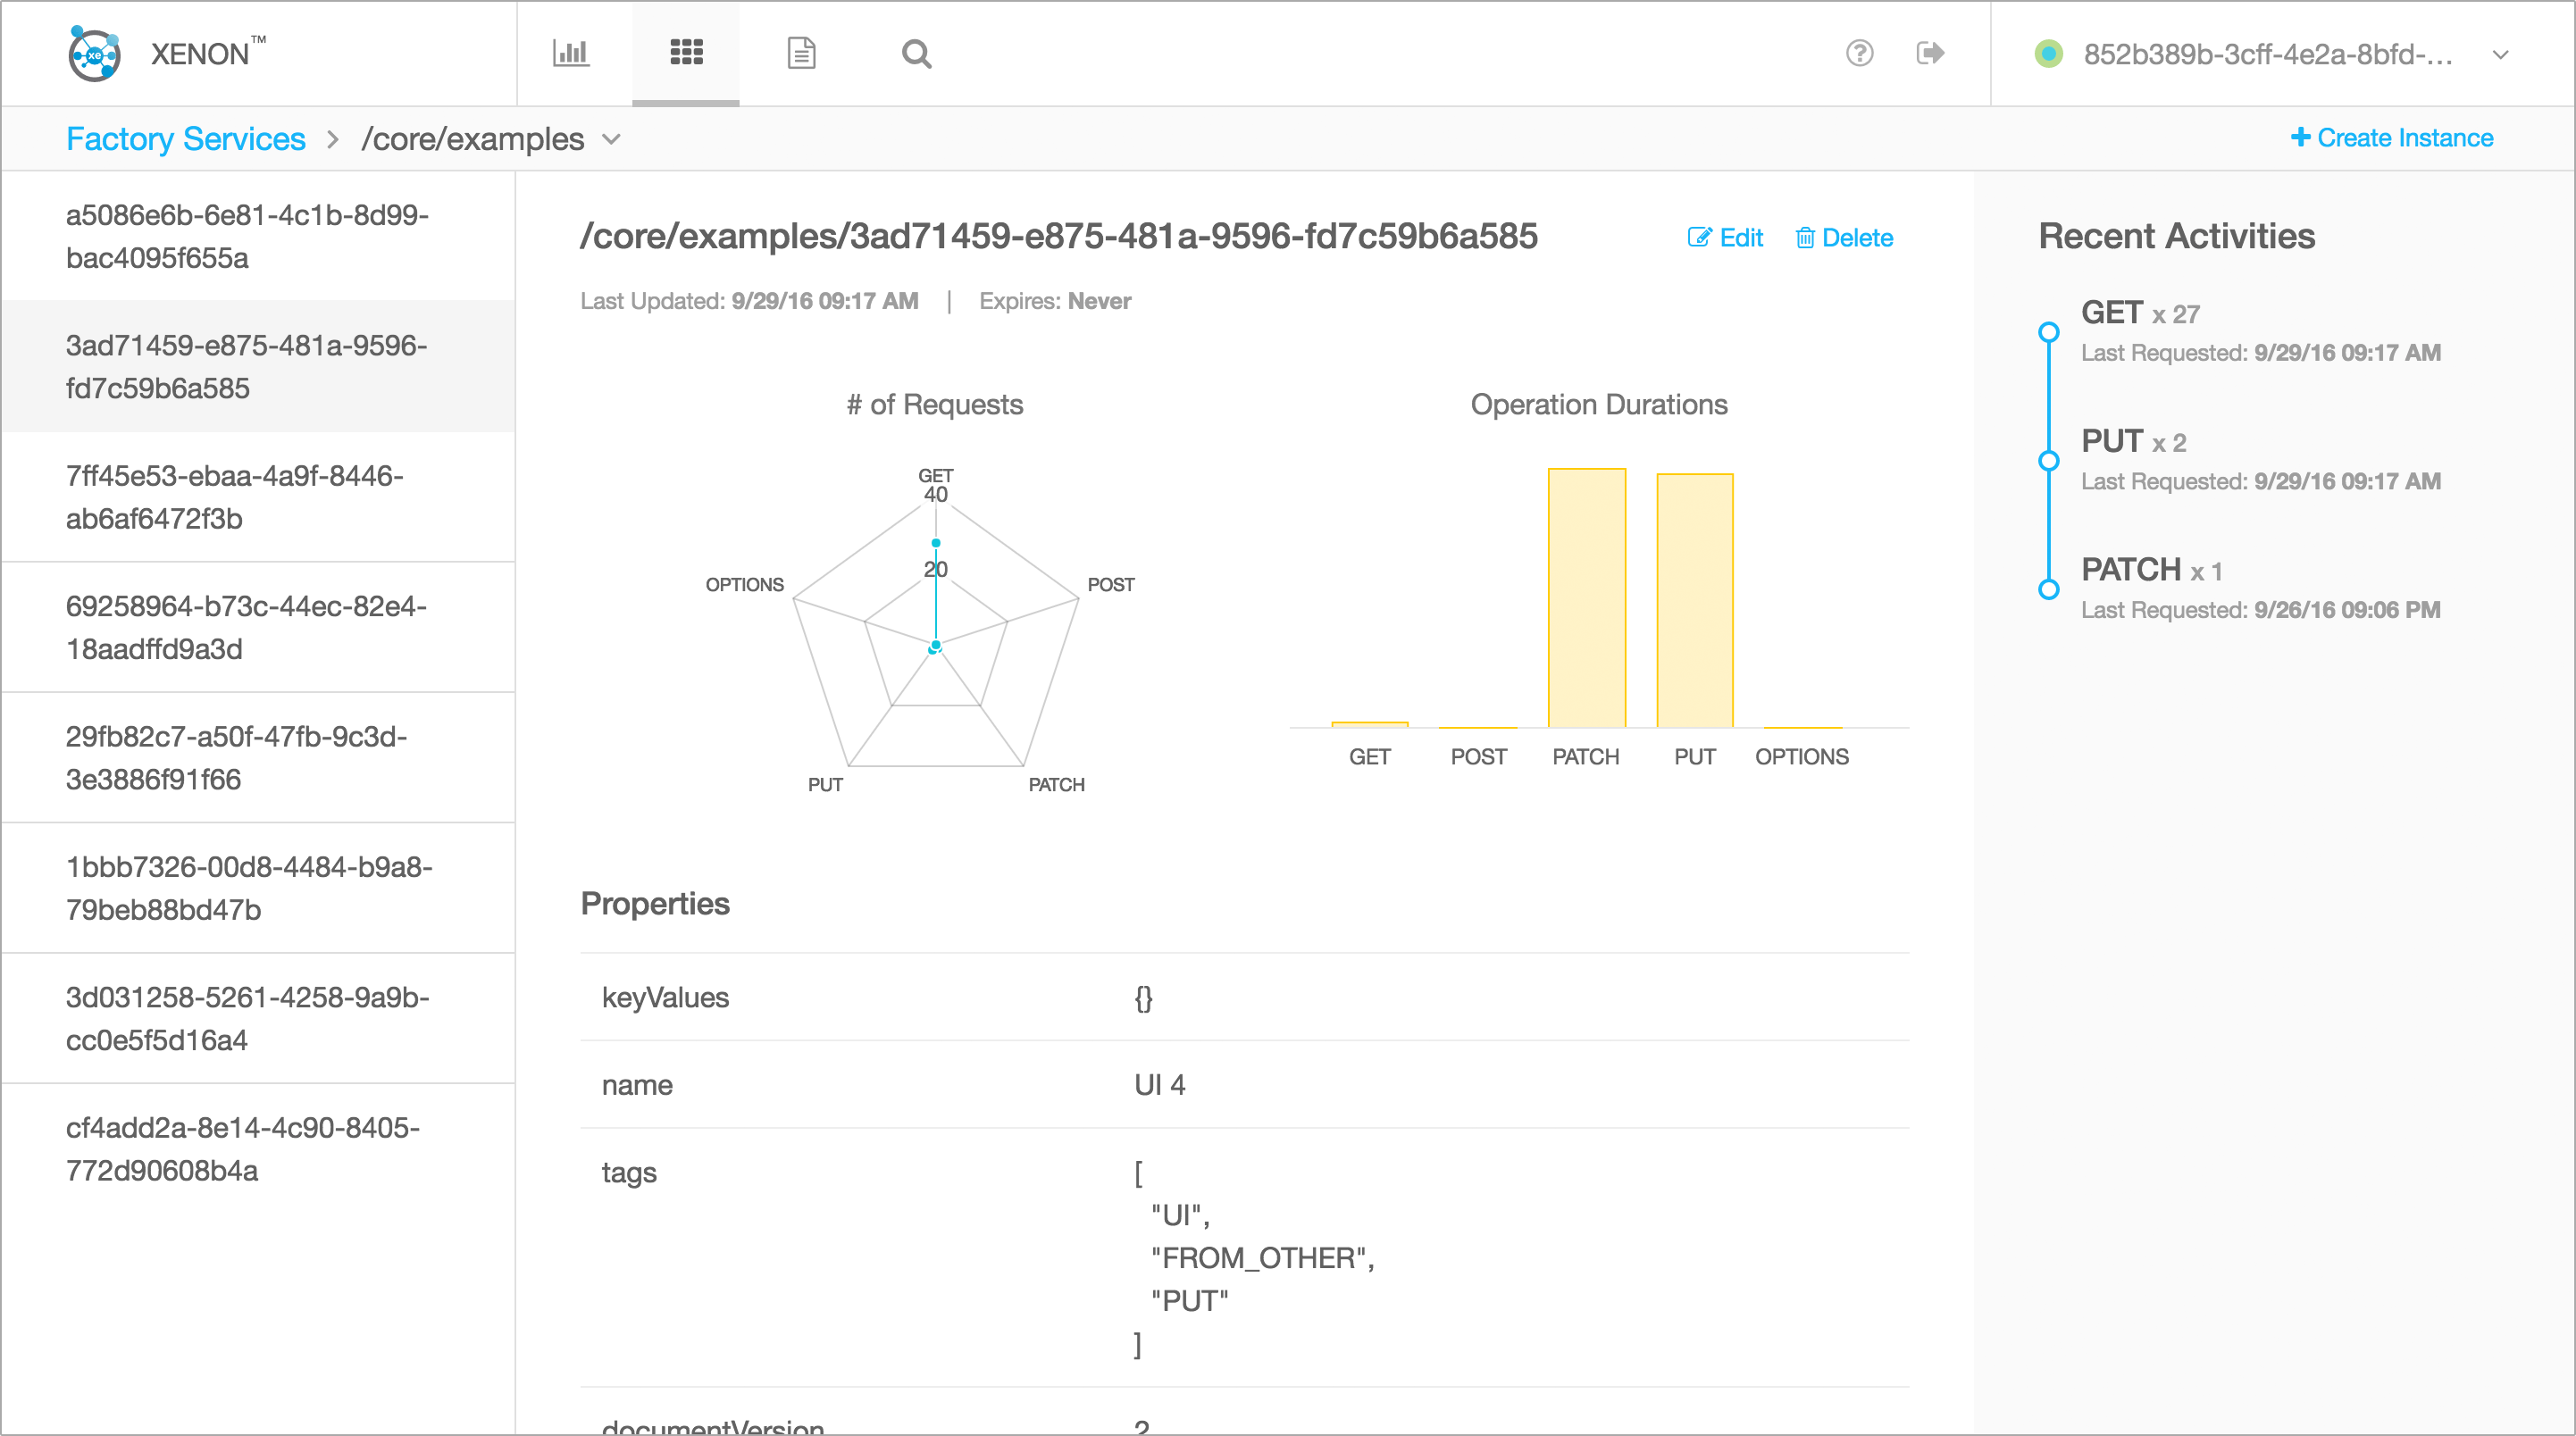Open the search magnifier icon
This screenshot has height=1436, width=2576.
[916, 53]
